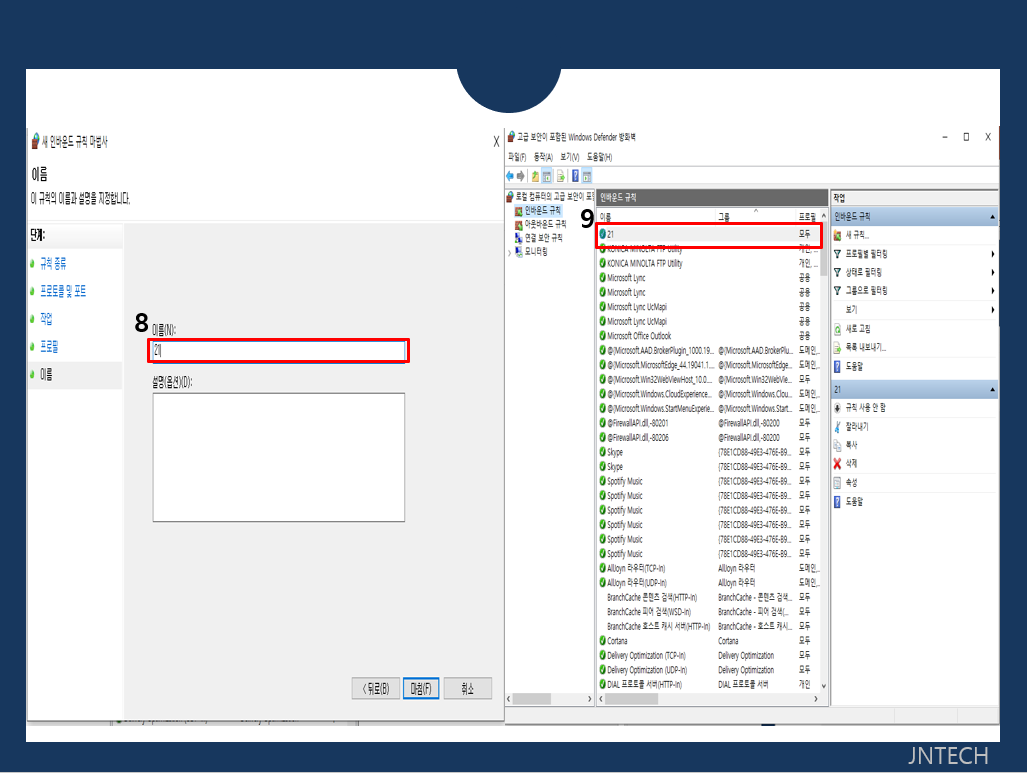Open 그룹으로 필터링 action
1027x773 pixels.
(866, 290)
